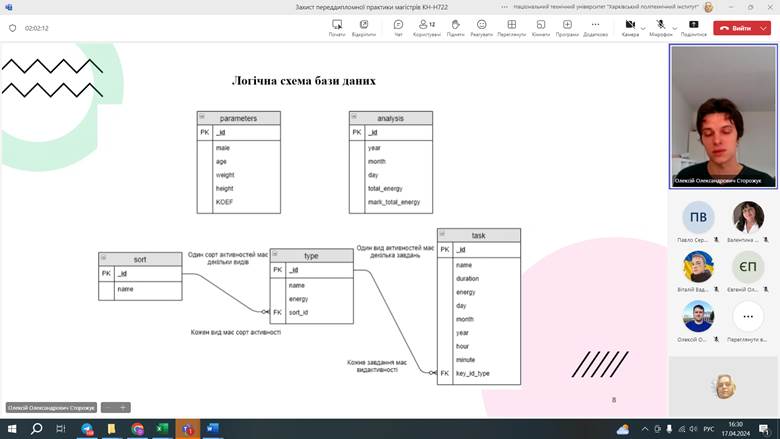Click the Pop out (Відкріпити) button
This screenshot has width=780, height=439.
click(364, 27)
